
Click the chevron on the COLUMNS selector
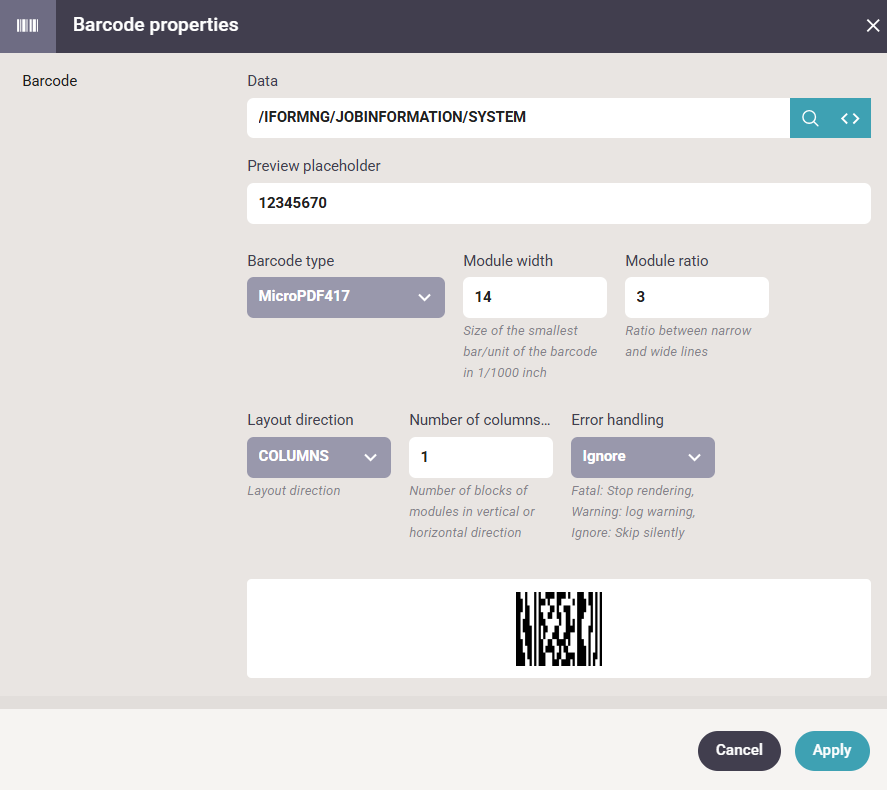(x=371, y=457)
